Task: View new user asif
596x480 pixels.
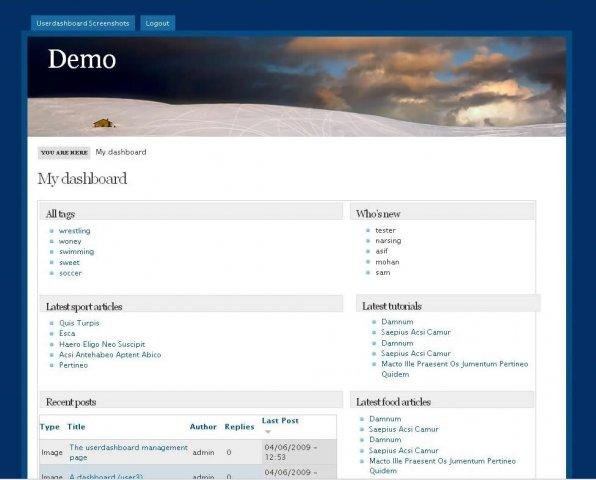Action: (382, 251)
